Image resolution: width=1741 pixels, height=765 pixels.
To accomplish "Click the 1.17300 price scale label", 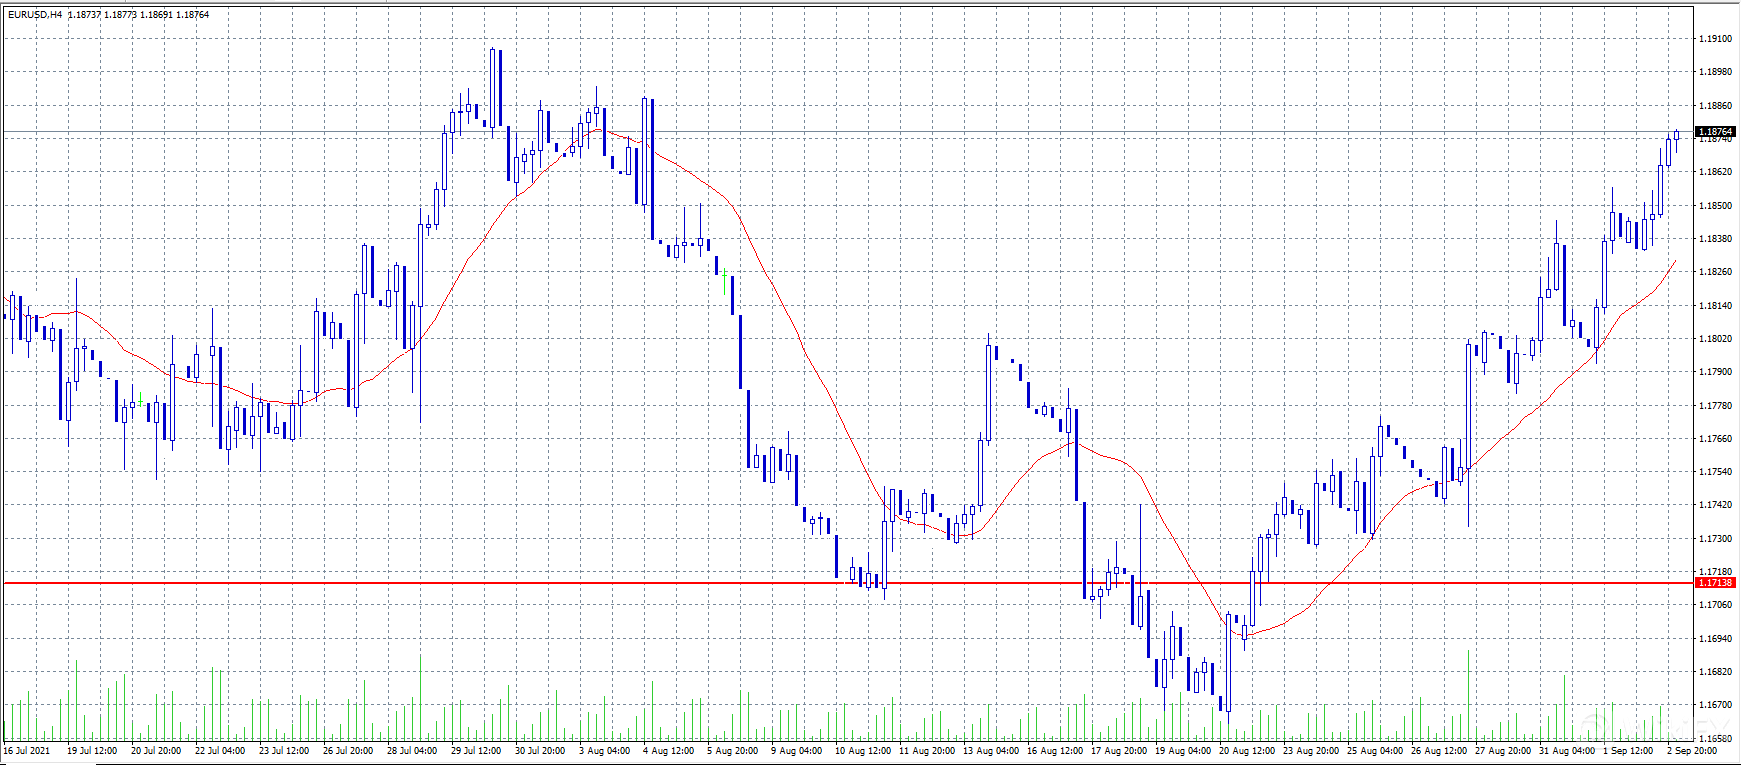I will (1715, 539).
